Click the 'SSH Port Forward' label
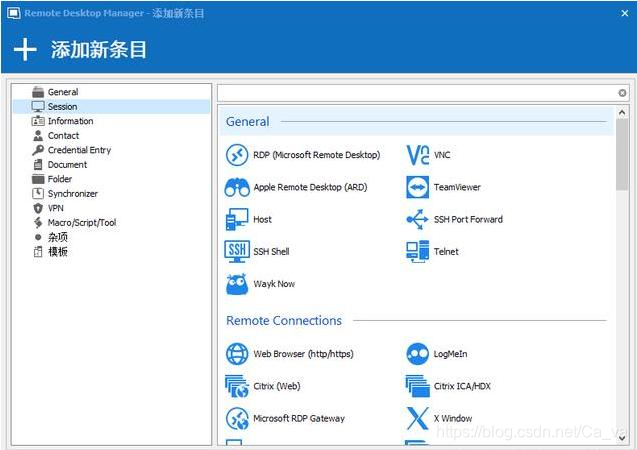This screenshot has height=450, width=637. coord(468,219)
